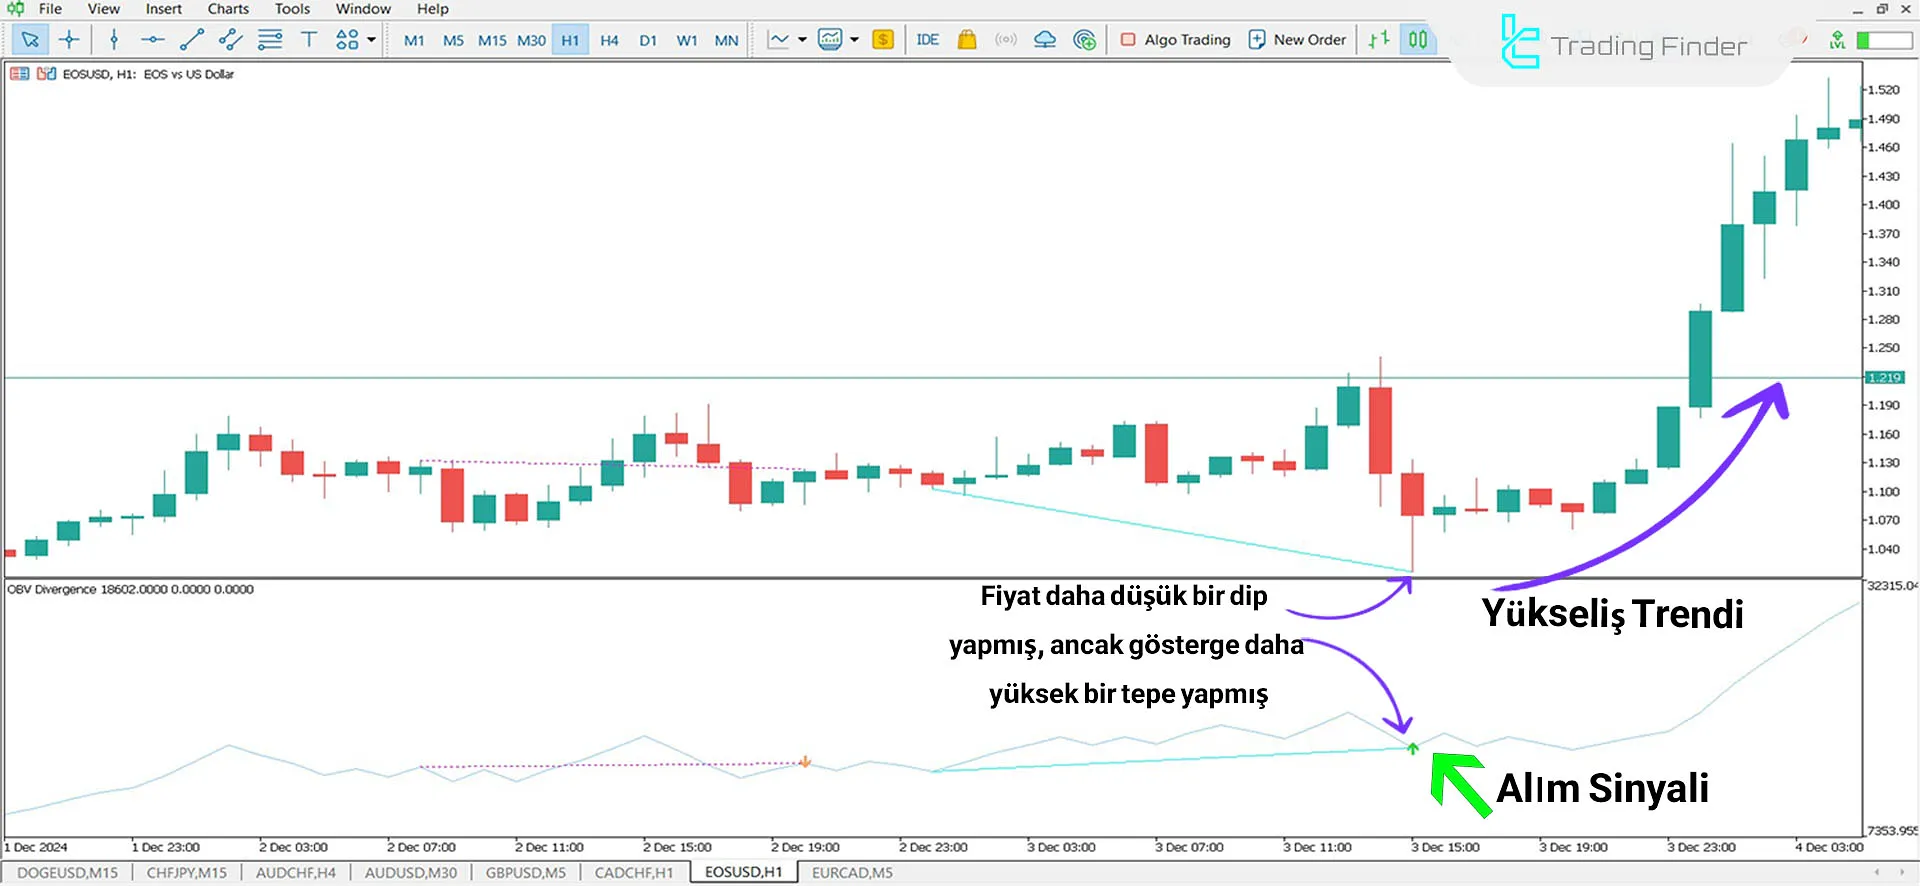Image resolution: width=1920 pixels, height=886 pixels.
Task: Open the chart type dropdown arrow
Action: click(x=802, y=40)
